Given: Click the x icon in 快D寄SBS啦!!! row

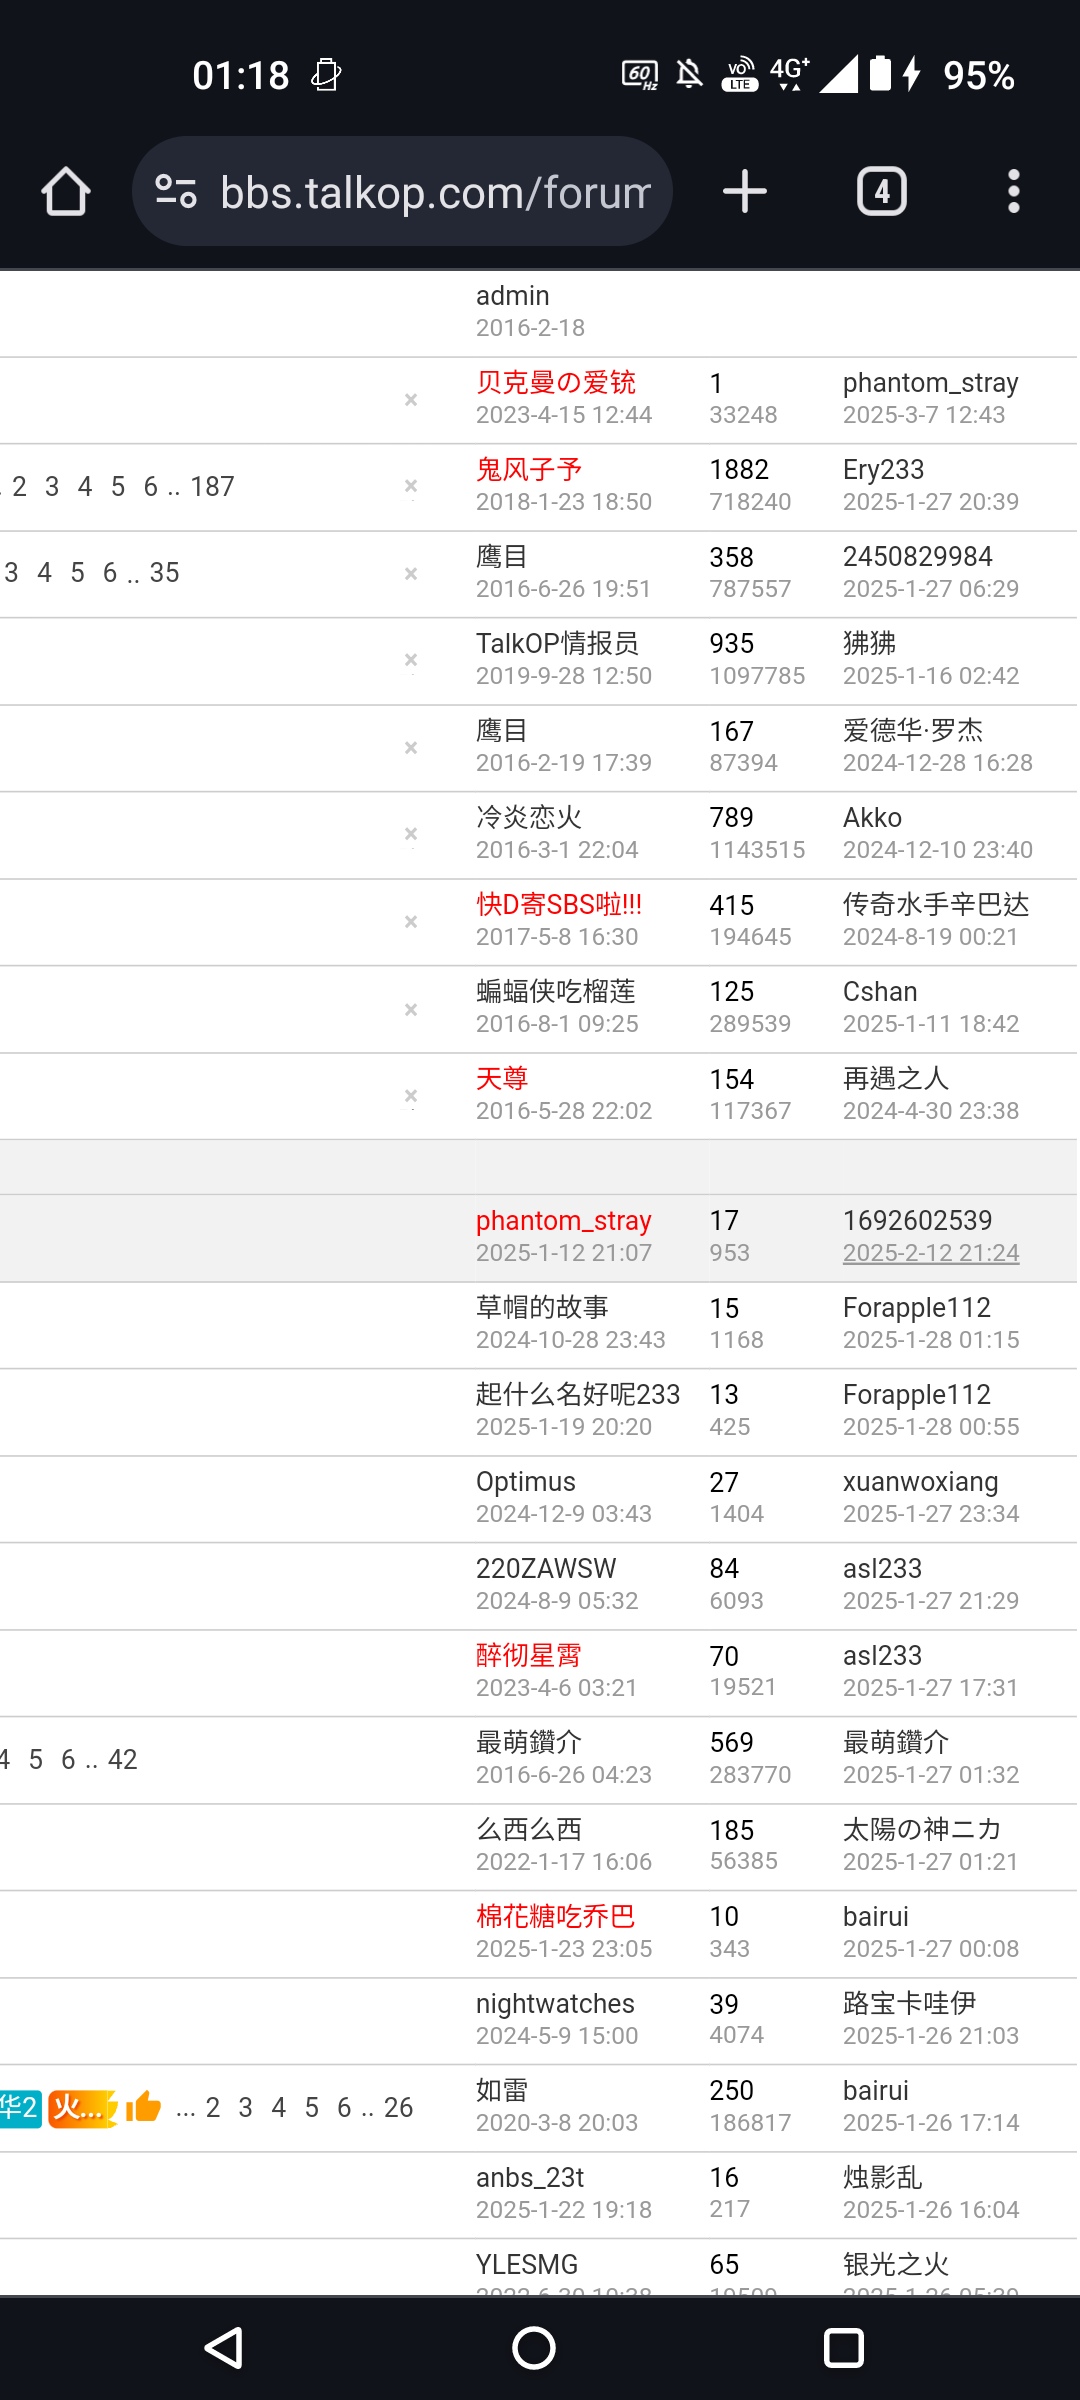Looking at the screenshot, I should pyautogui.click(x=410, y=921).
